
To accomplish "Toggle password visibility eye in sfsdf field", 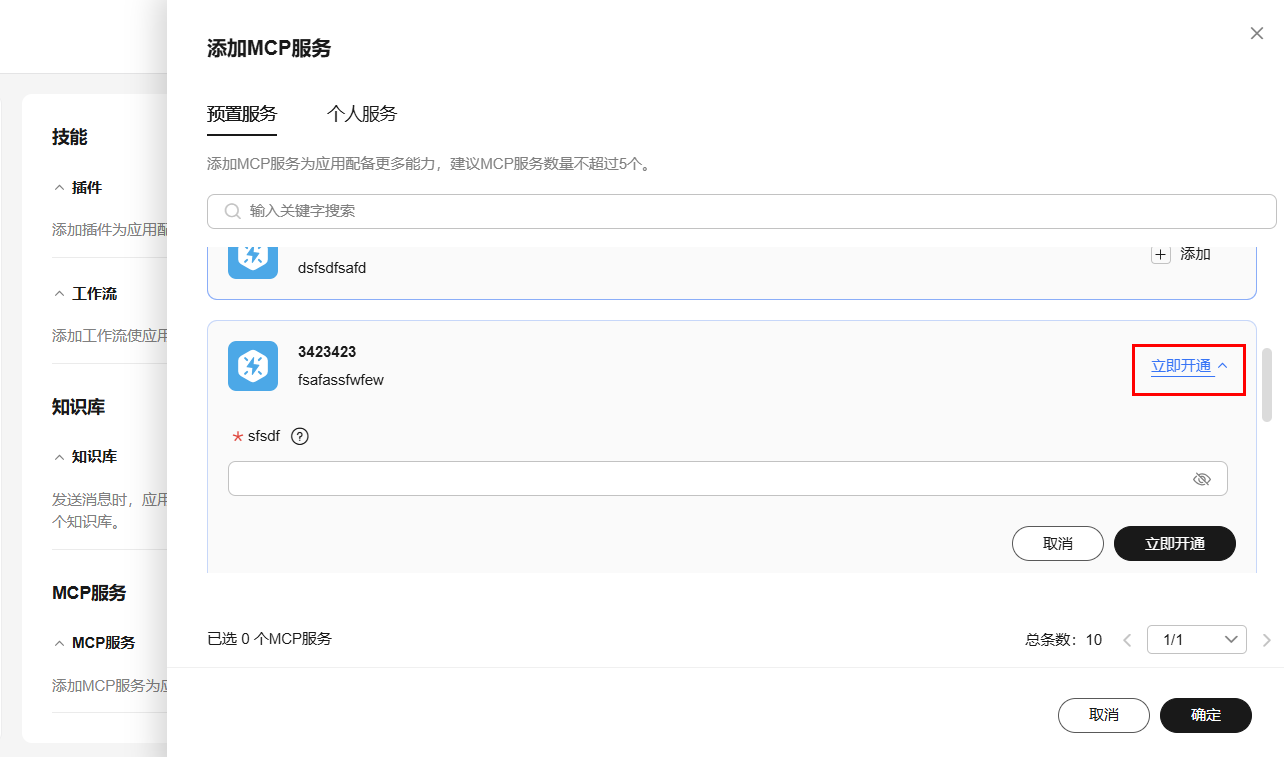I will coord(1202,479).
